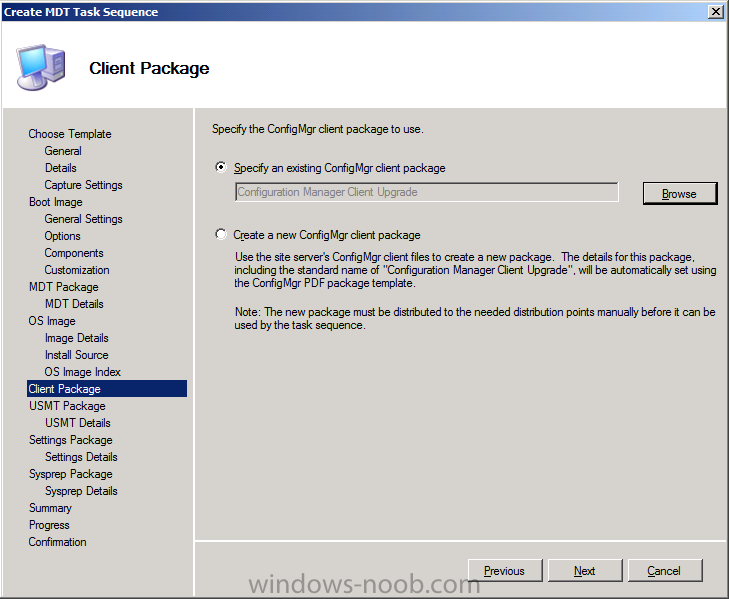Open the Choose Template step
729x599 pixels.
pos(70,134)
